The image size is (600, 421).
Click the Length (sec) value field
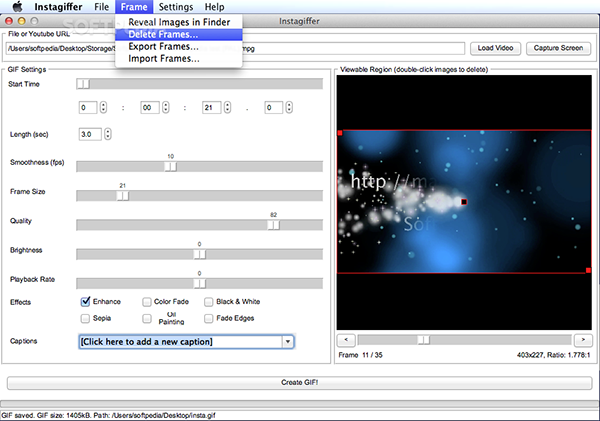coord(90,134)
